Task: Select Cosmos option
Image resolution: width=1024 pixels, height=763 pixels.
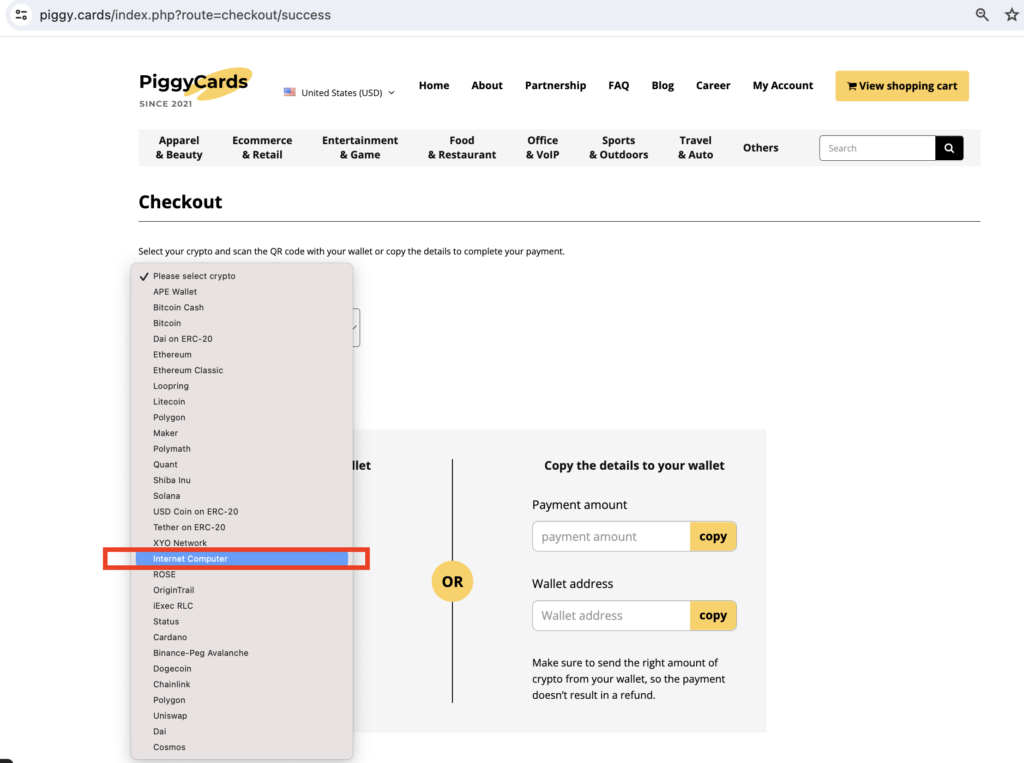Action: tap(242, 747)
